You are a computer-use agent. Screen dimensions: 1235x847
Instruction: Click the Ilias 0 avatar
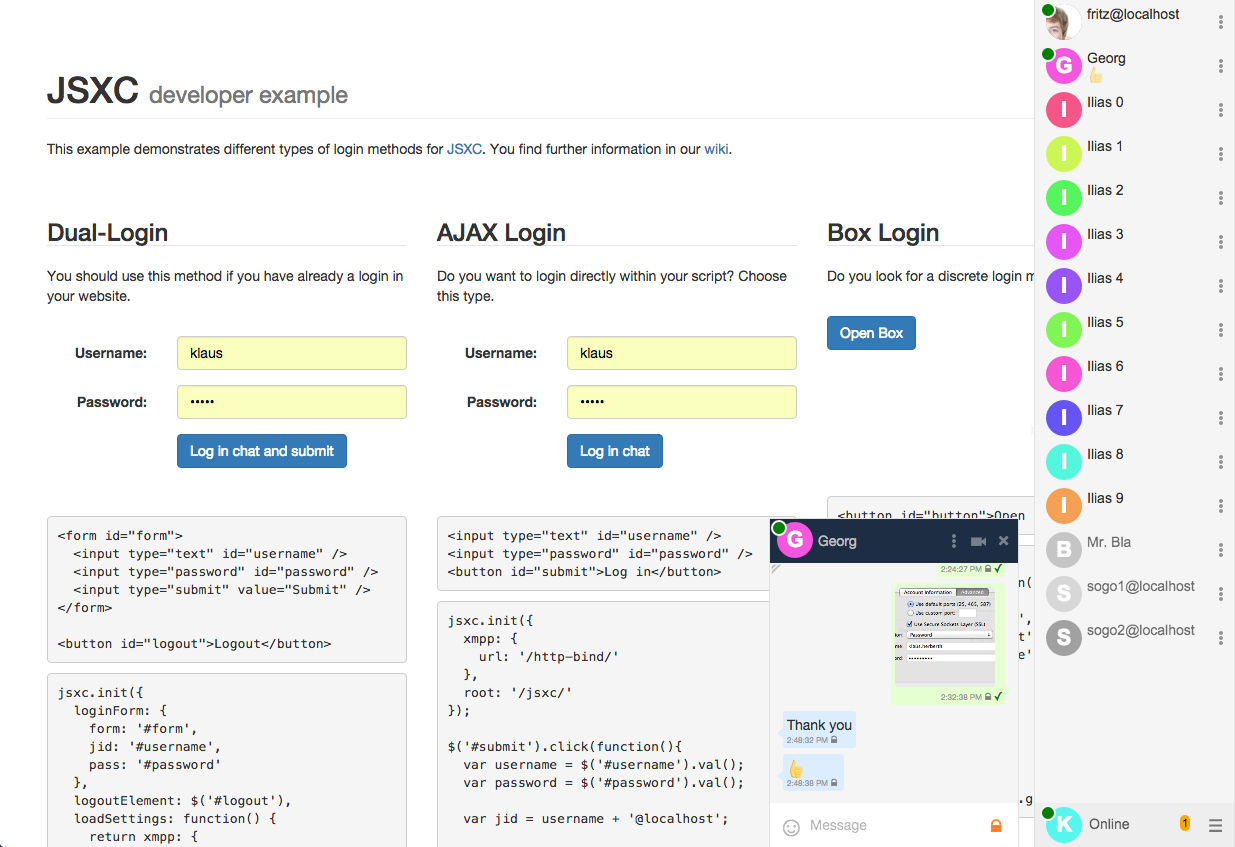1063,110
